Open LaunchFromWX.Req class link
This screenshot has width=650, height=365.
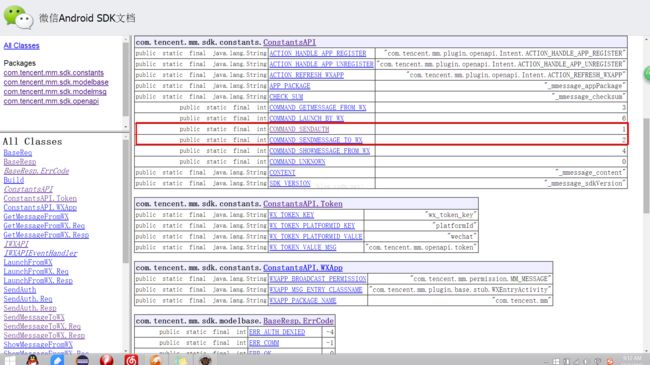(36, 271)
